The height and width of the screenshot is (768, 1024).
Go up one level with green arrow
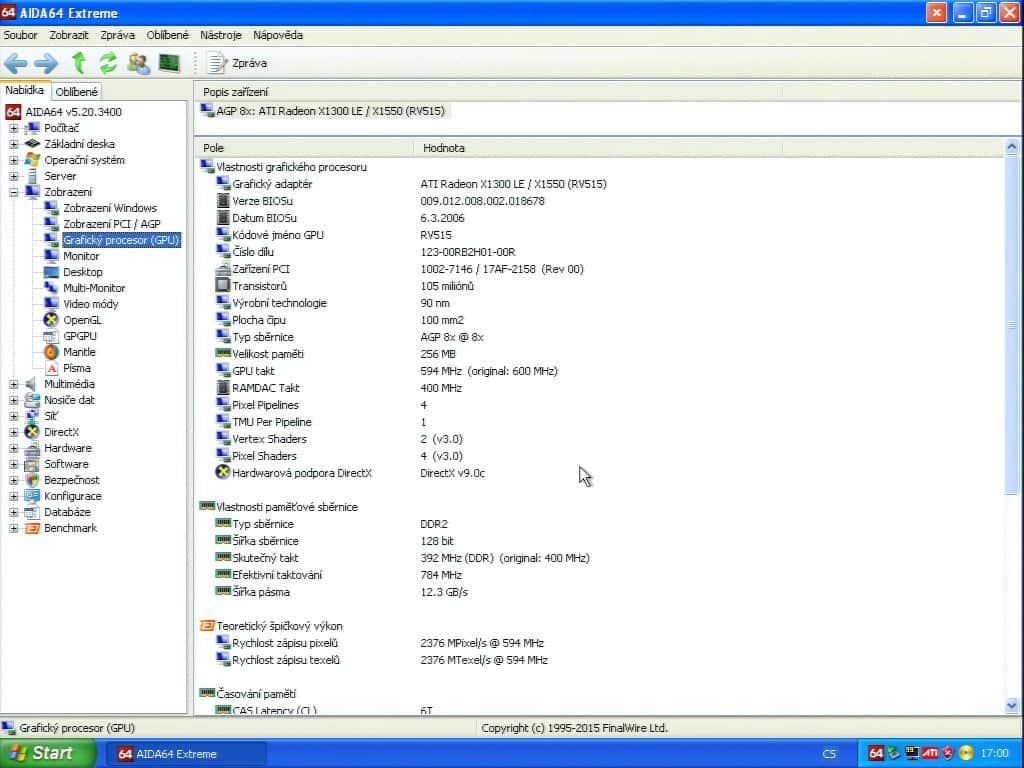78,63
